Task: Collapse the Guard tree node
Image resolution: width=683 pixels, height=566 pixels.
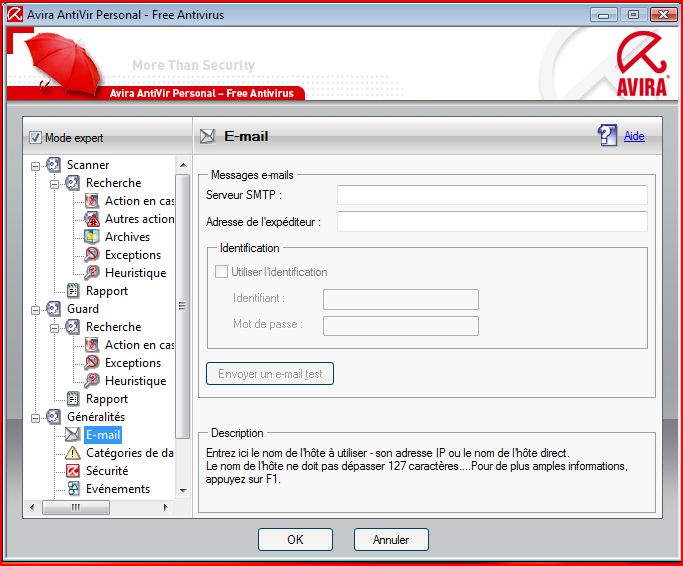Action: [35, 310]
